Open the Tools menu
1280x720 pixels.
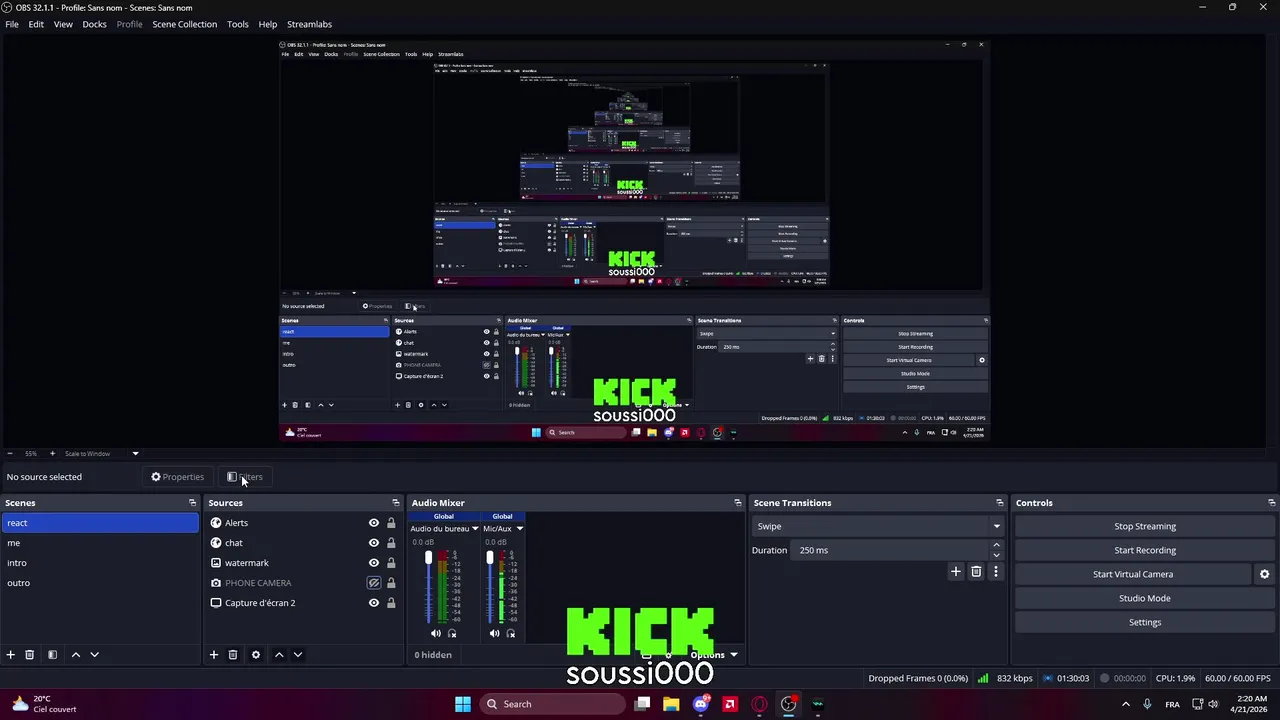tap(238, 24)
